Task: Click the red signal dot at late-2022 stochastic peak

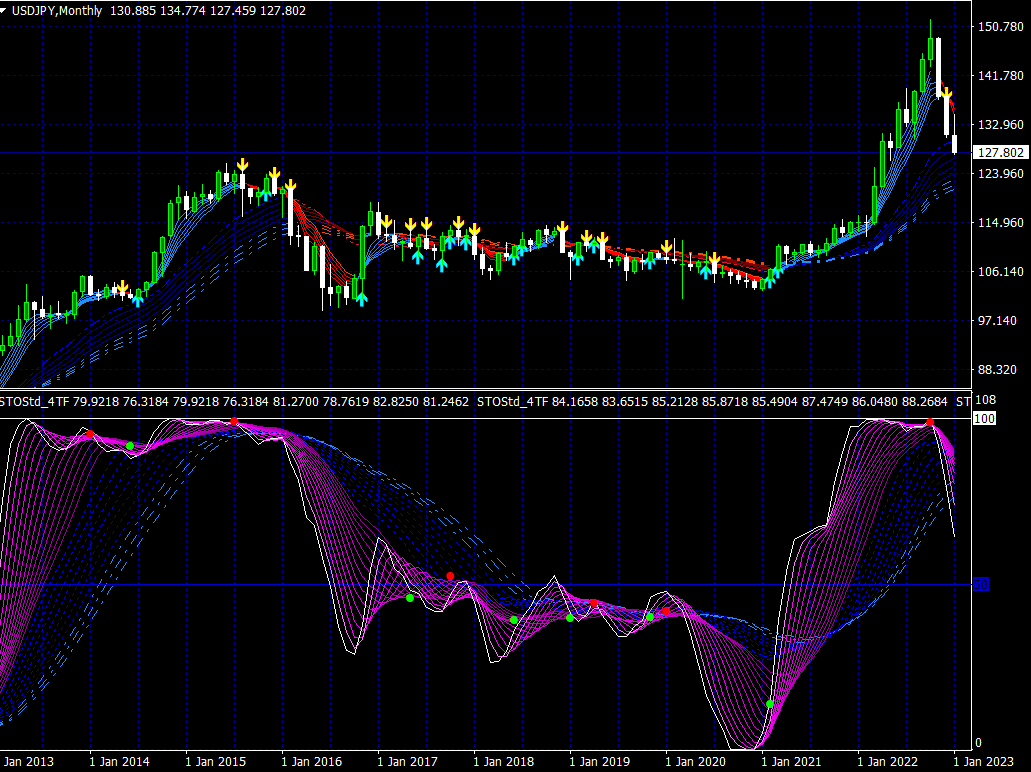Action: point(930,423)
